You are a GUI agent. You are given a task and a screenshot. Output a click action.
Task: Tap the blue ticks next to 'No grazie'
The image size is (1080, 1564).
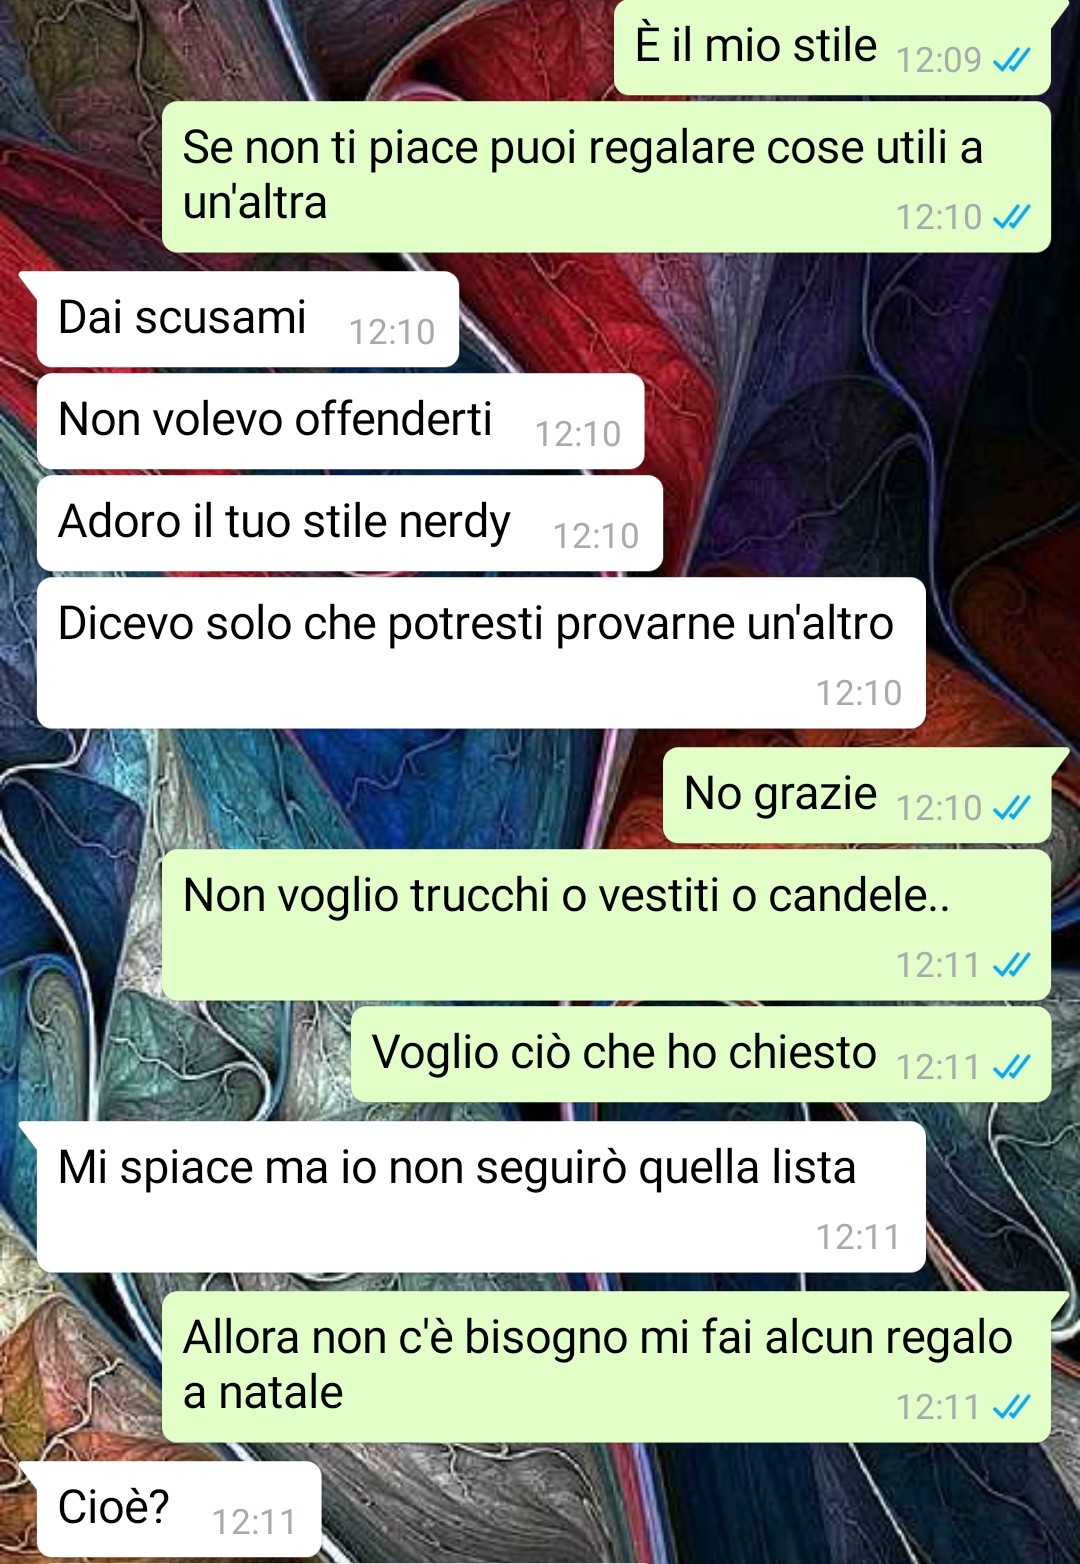(1011, 808)
